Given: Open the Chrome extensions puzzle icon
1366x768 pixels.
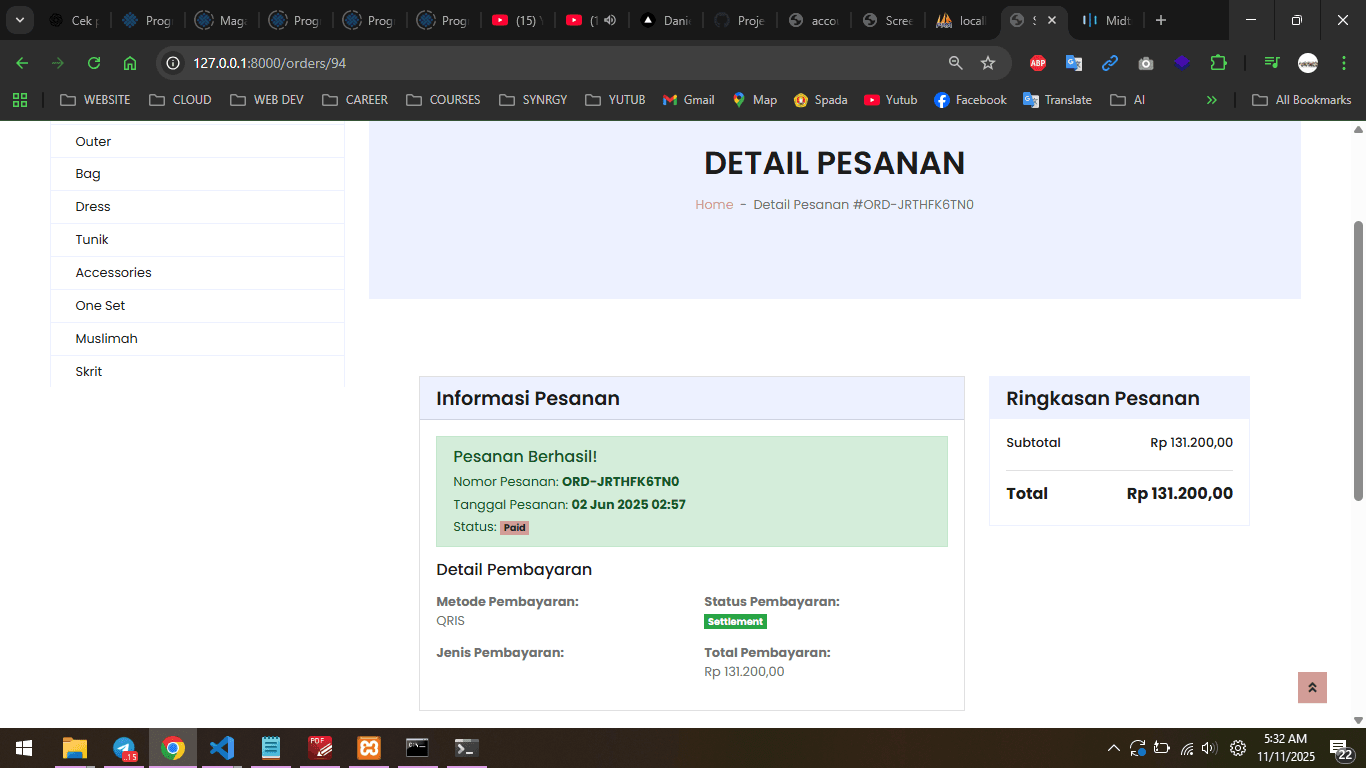Looking at the screenshot, I should pos(1218,62).
